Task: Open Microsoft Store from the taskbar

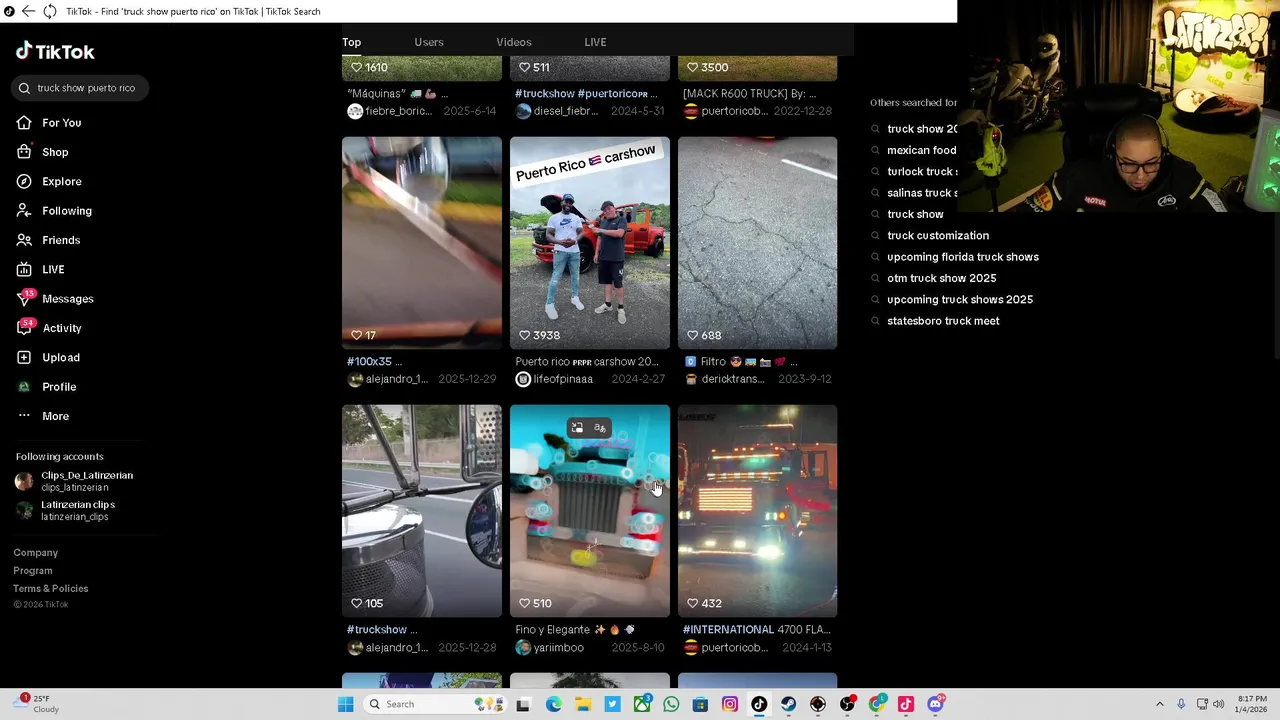Action: (x=700, y=704)
